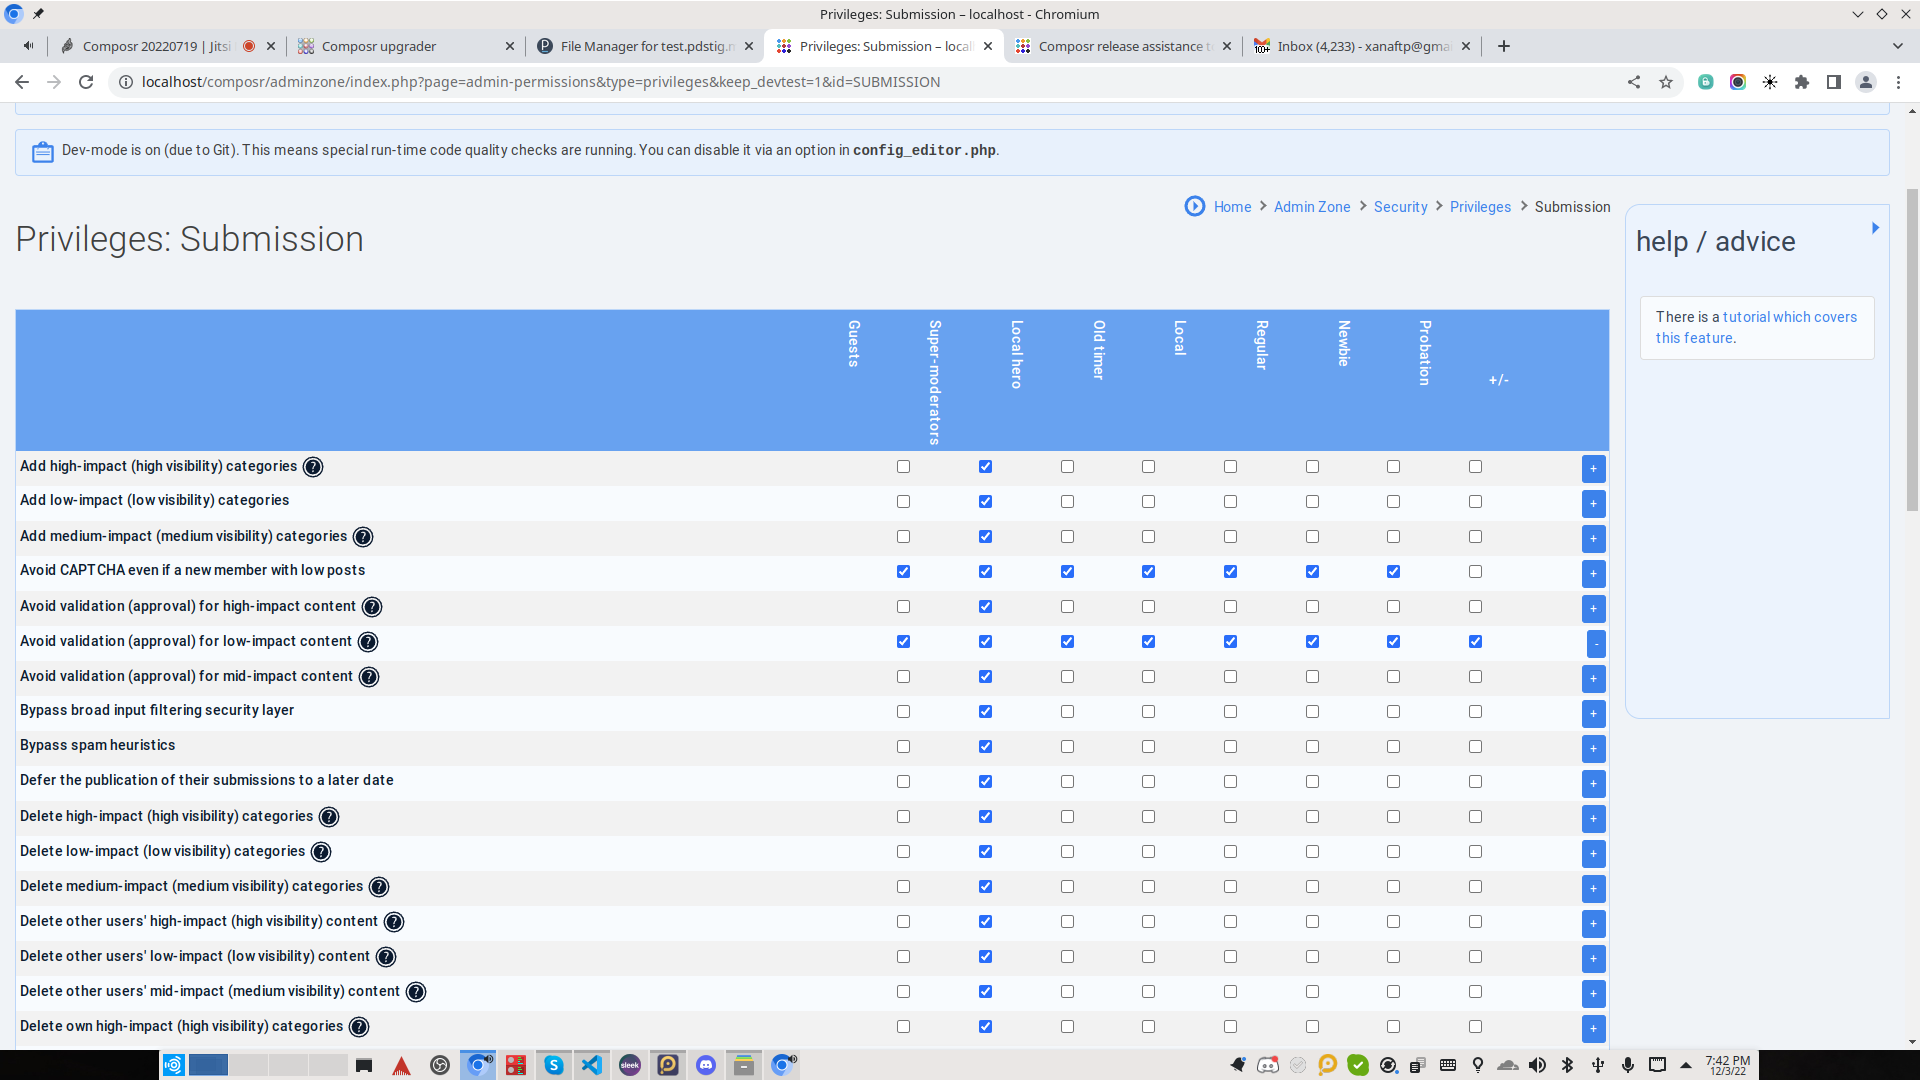Click help icon beside Delete own high-impact categories
1920x1080 pixels.
tap(359, 1027)
